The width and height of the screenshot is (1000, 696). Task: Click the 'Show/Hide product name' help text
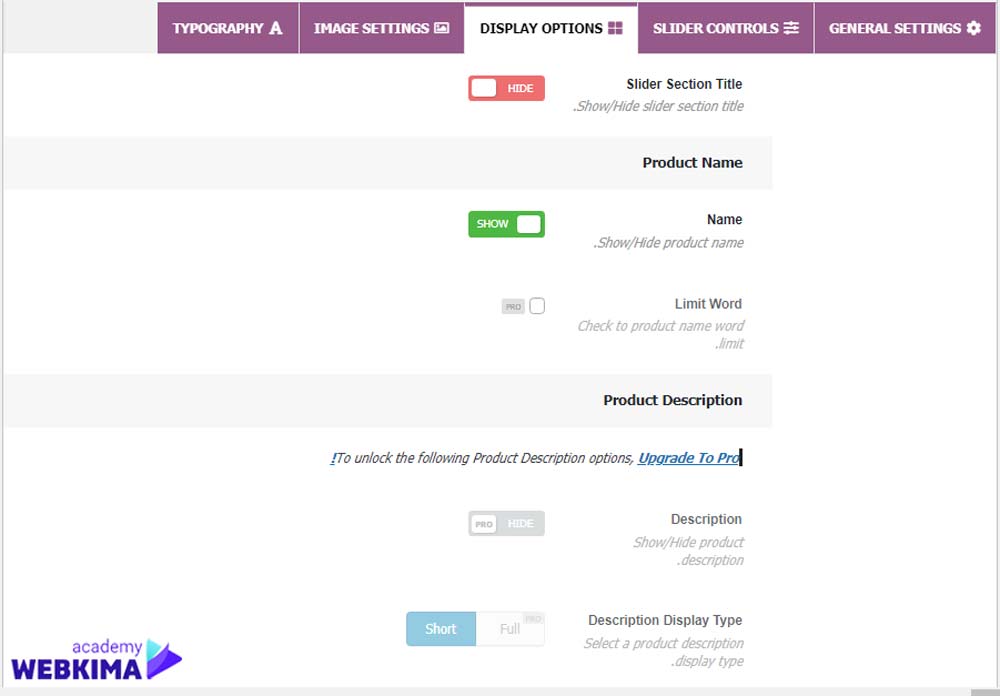click(x=668, y=242)
